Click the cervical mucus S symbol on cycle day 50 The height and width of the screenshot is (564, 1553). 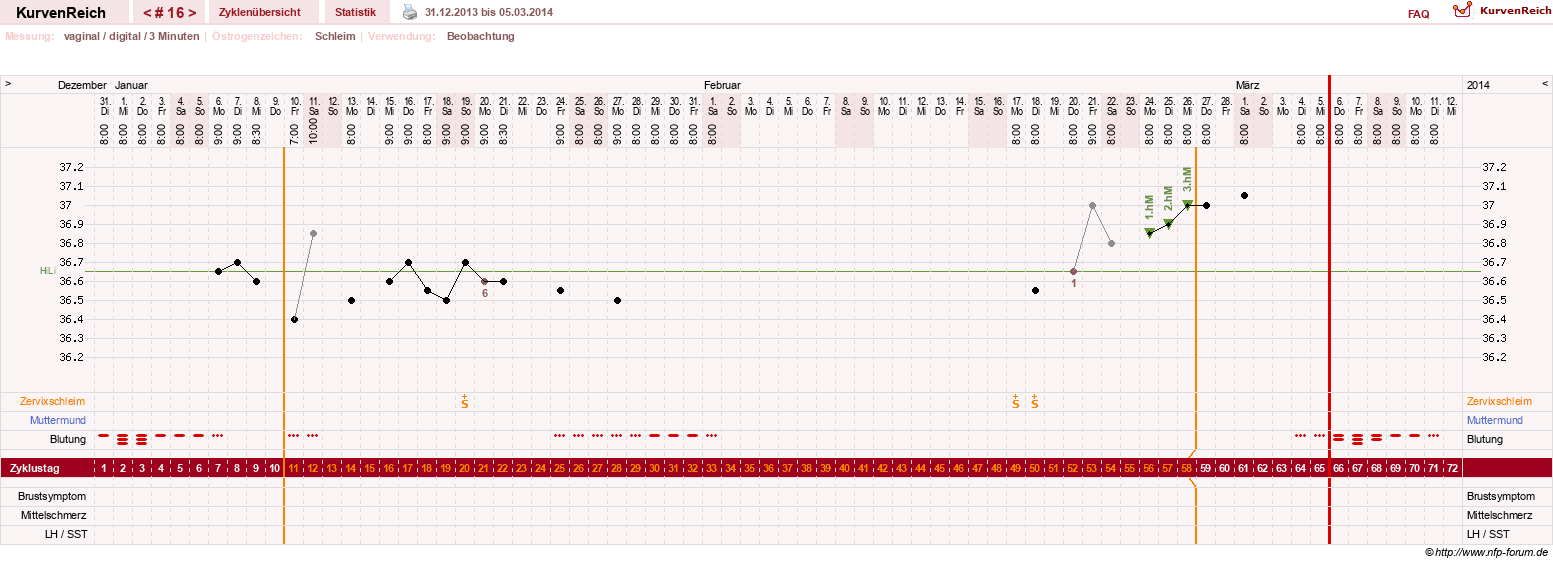(1035, 401)
